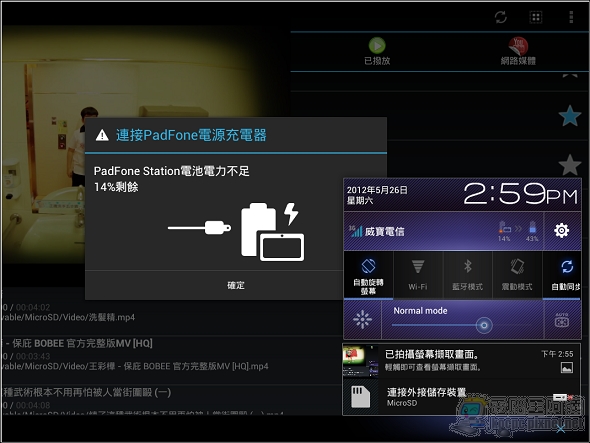Toggle 自動同步 auto sync
The width and height of the screenshot is (590, 443).
click(562, 276)
